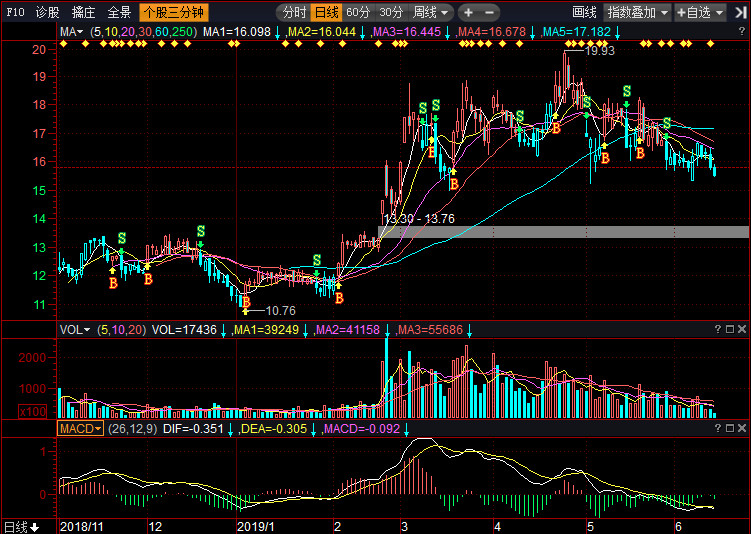Click help question mark on MACD panel

click(x=717, y=428)
